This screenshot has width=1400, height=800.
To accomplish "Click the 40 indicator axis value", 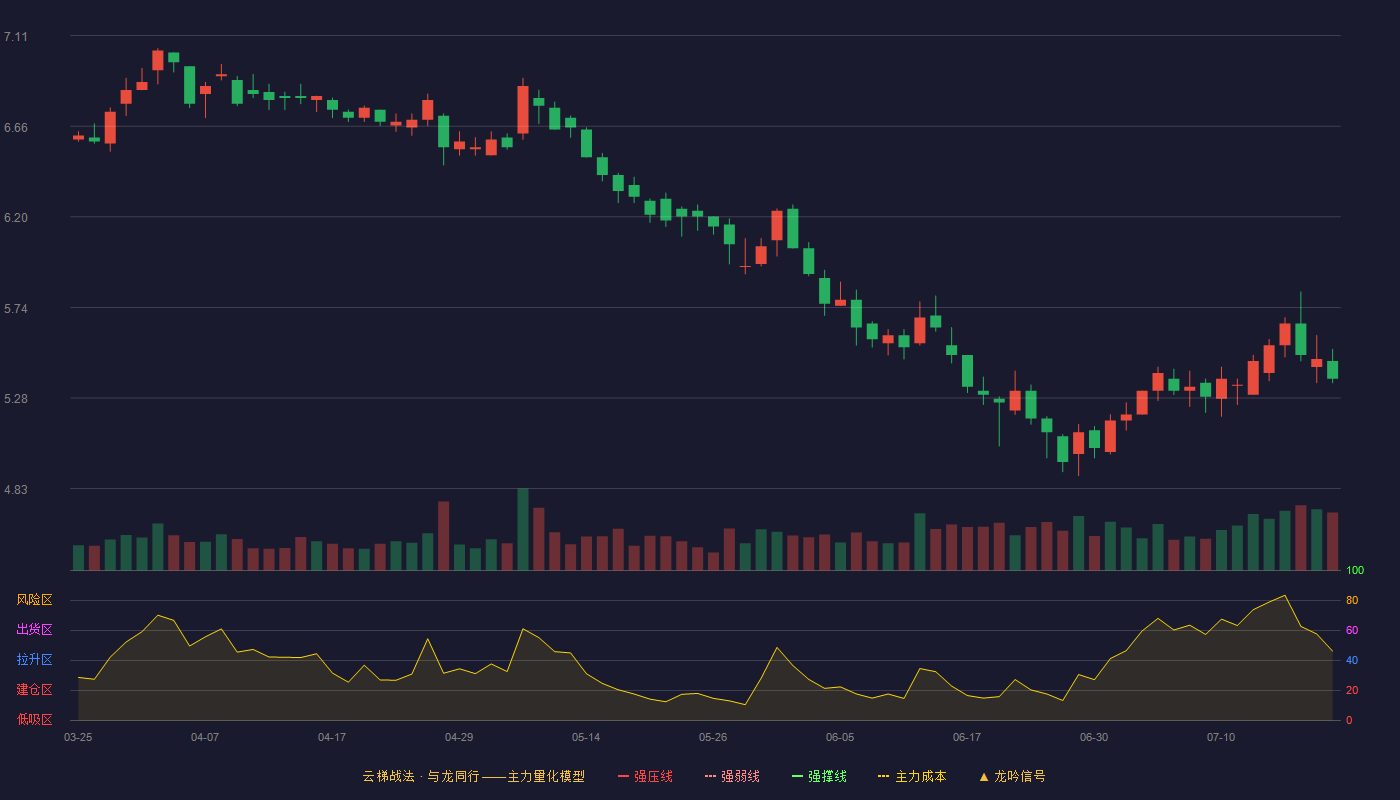I will [x=1352, y=660].
